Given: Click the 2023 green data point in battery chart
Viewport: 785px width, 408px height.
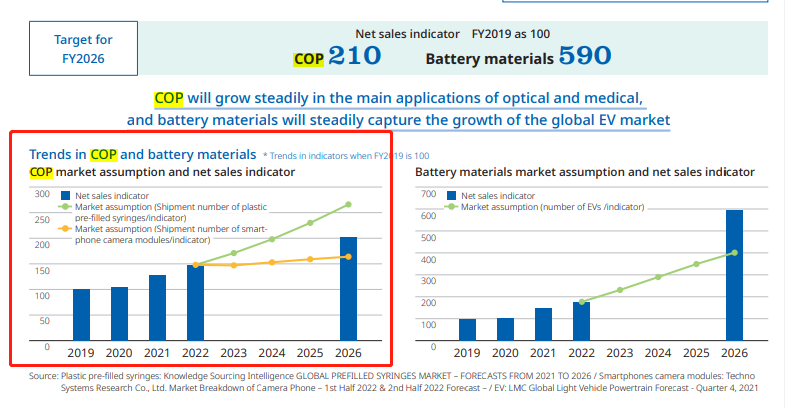Looking at the screenshot, I should (x=620, y=290).
